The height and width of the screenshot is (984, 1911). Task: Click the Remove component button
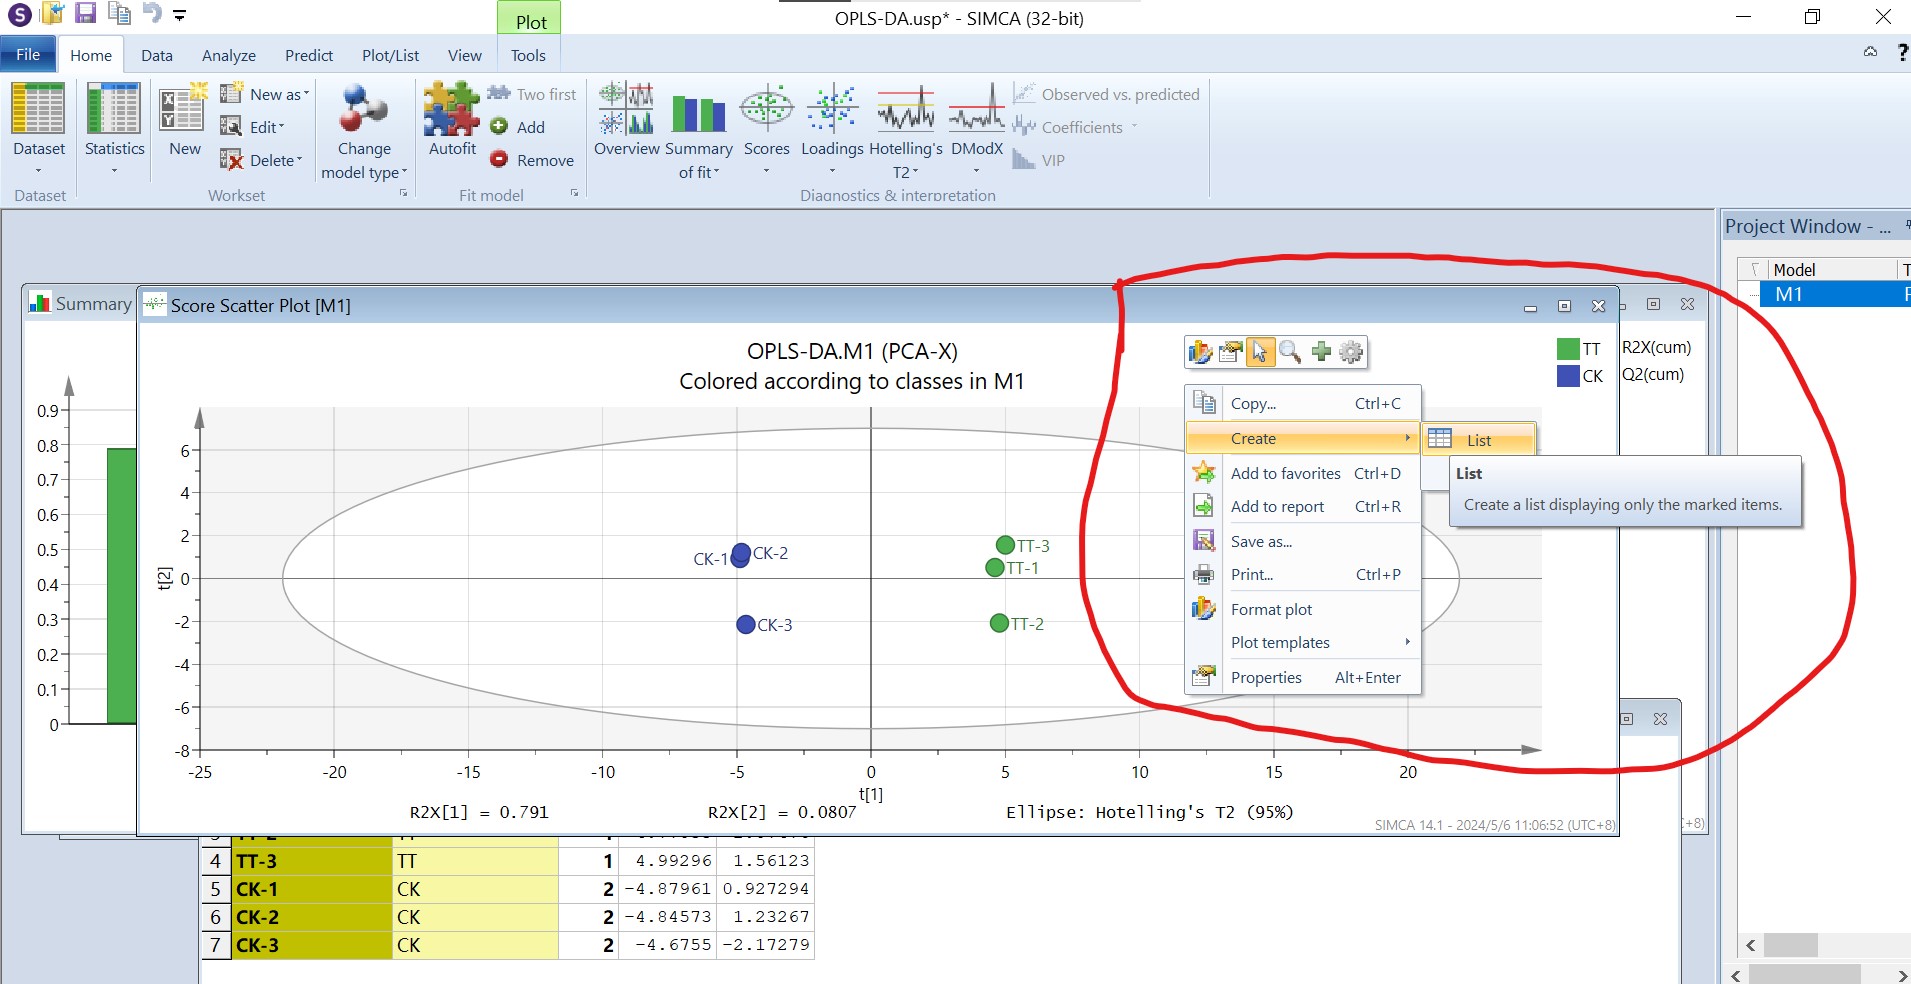coord(533,160)
